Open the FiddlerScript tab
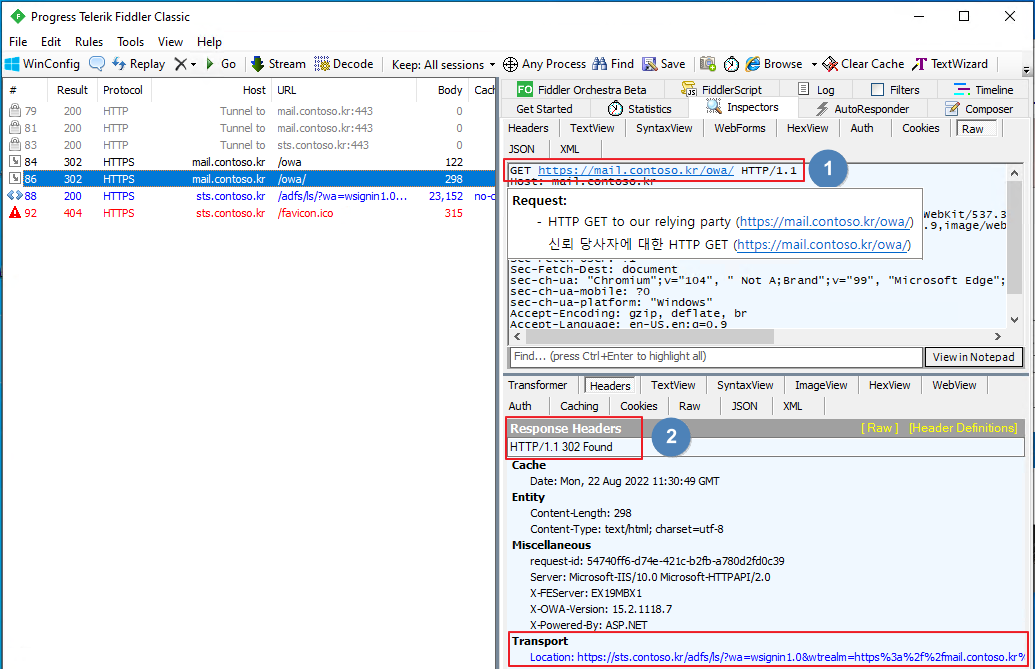 point(721,90)
